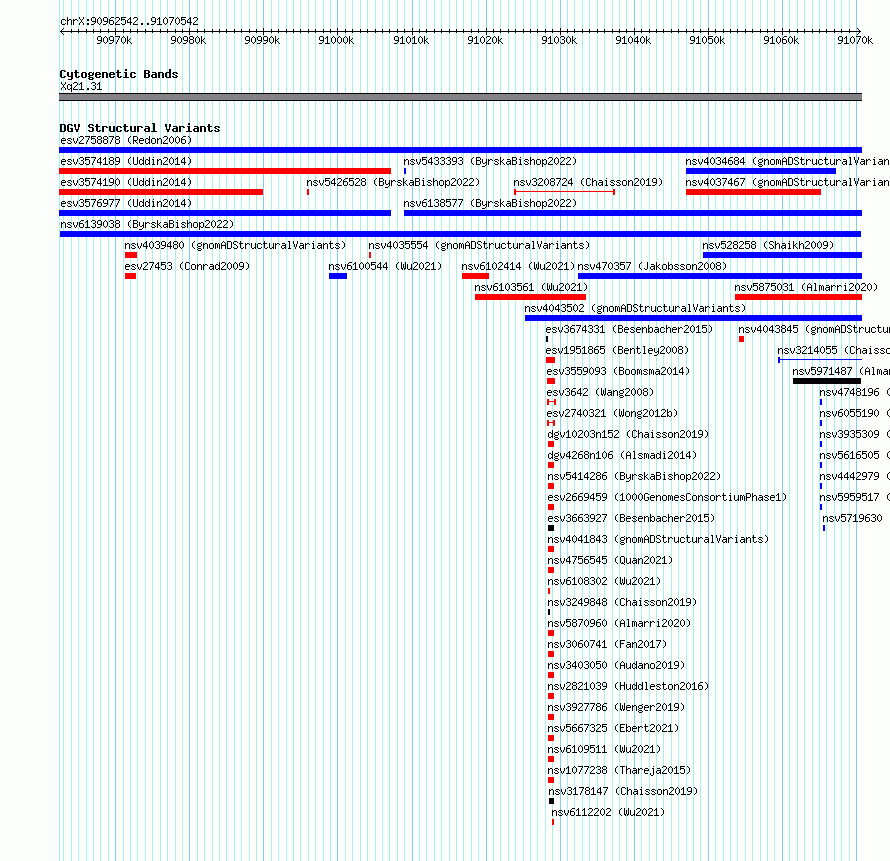This screenshot has height=861, width=890.
Task: Click the esv2758878 (Redon2006) variant label
Action: click(x=126, y=140)
